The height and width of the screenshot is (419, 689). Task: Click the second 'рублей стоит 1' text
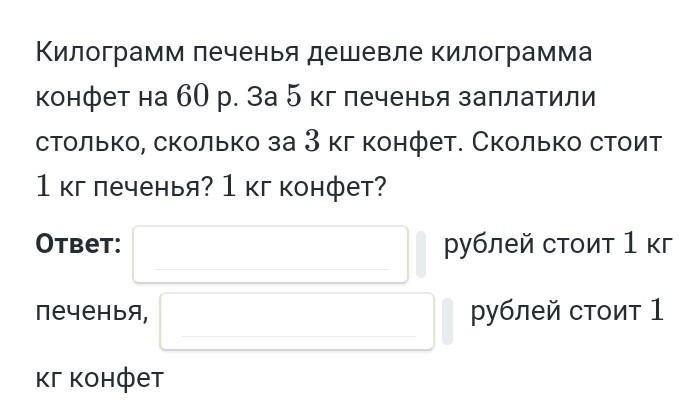(567, 311)
